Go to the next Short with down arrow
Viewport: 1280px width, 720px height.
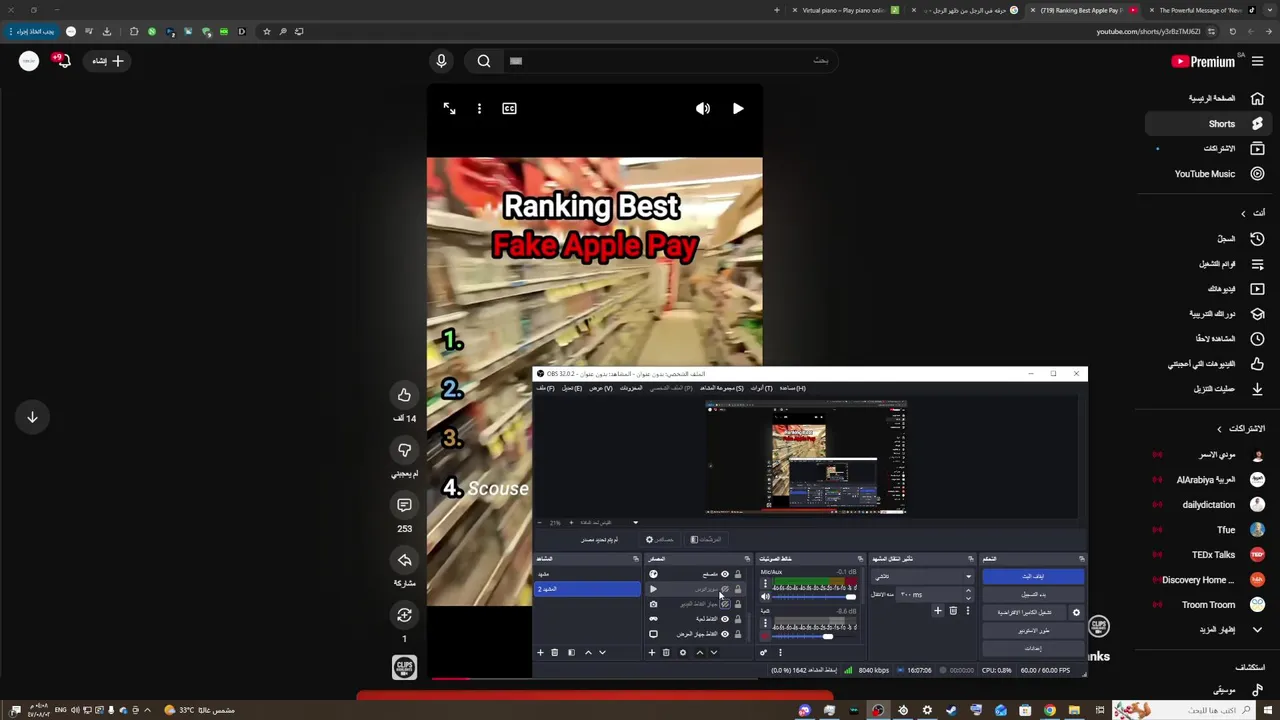coord(32,417)
